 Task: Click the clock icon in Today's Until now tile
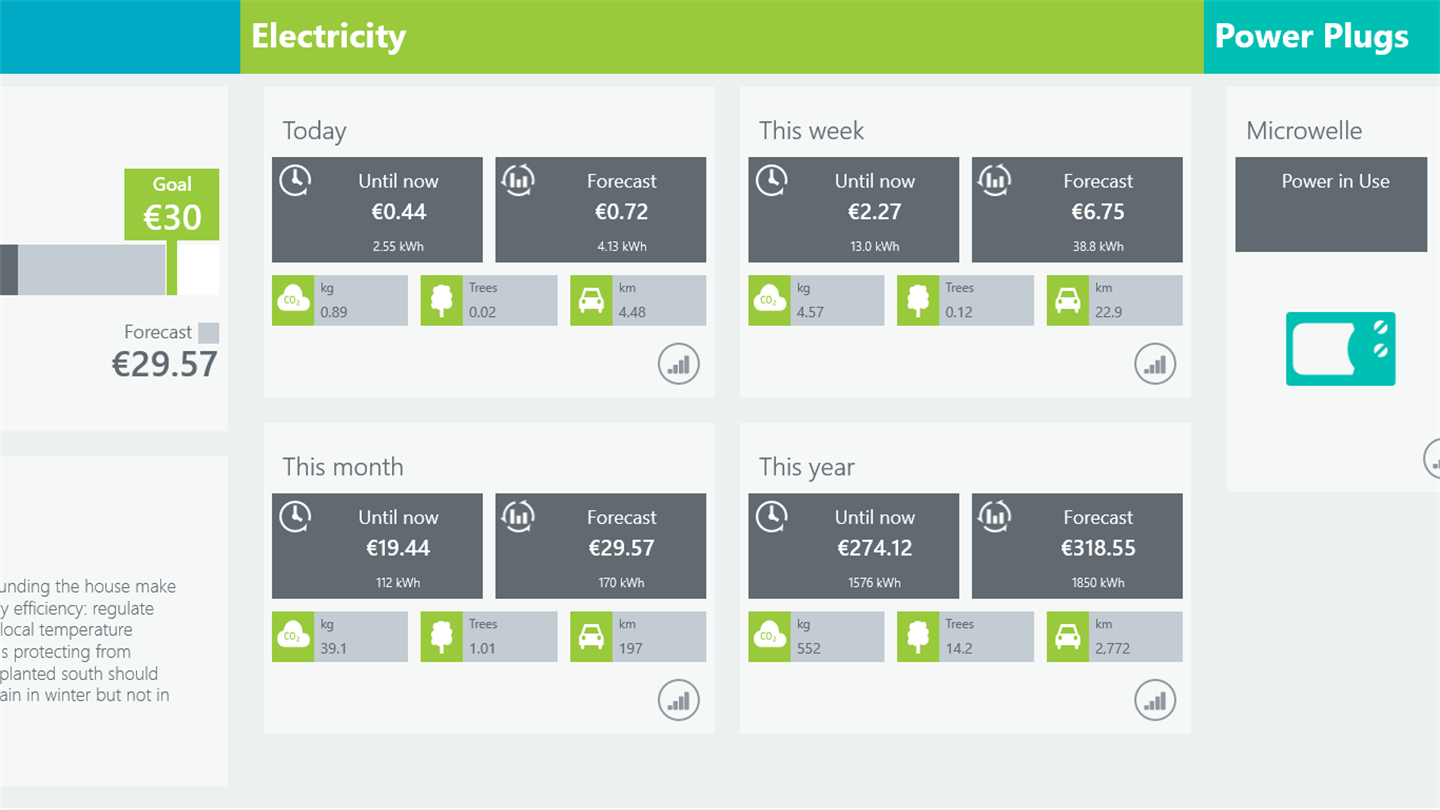(x=294, y=181)
